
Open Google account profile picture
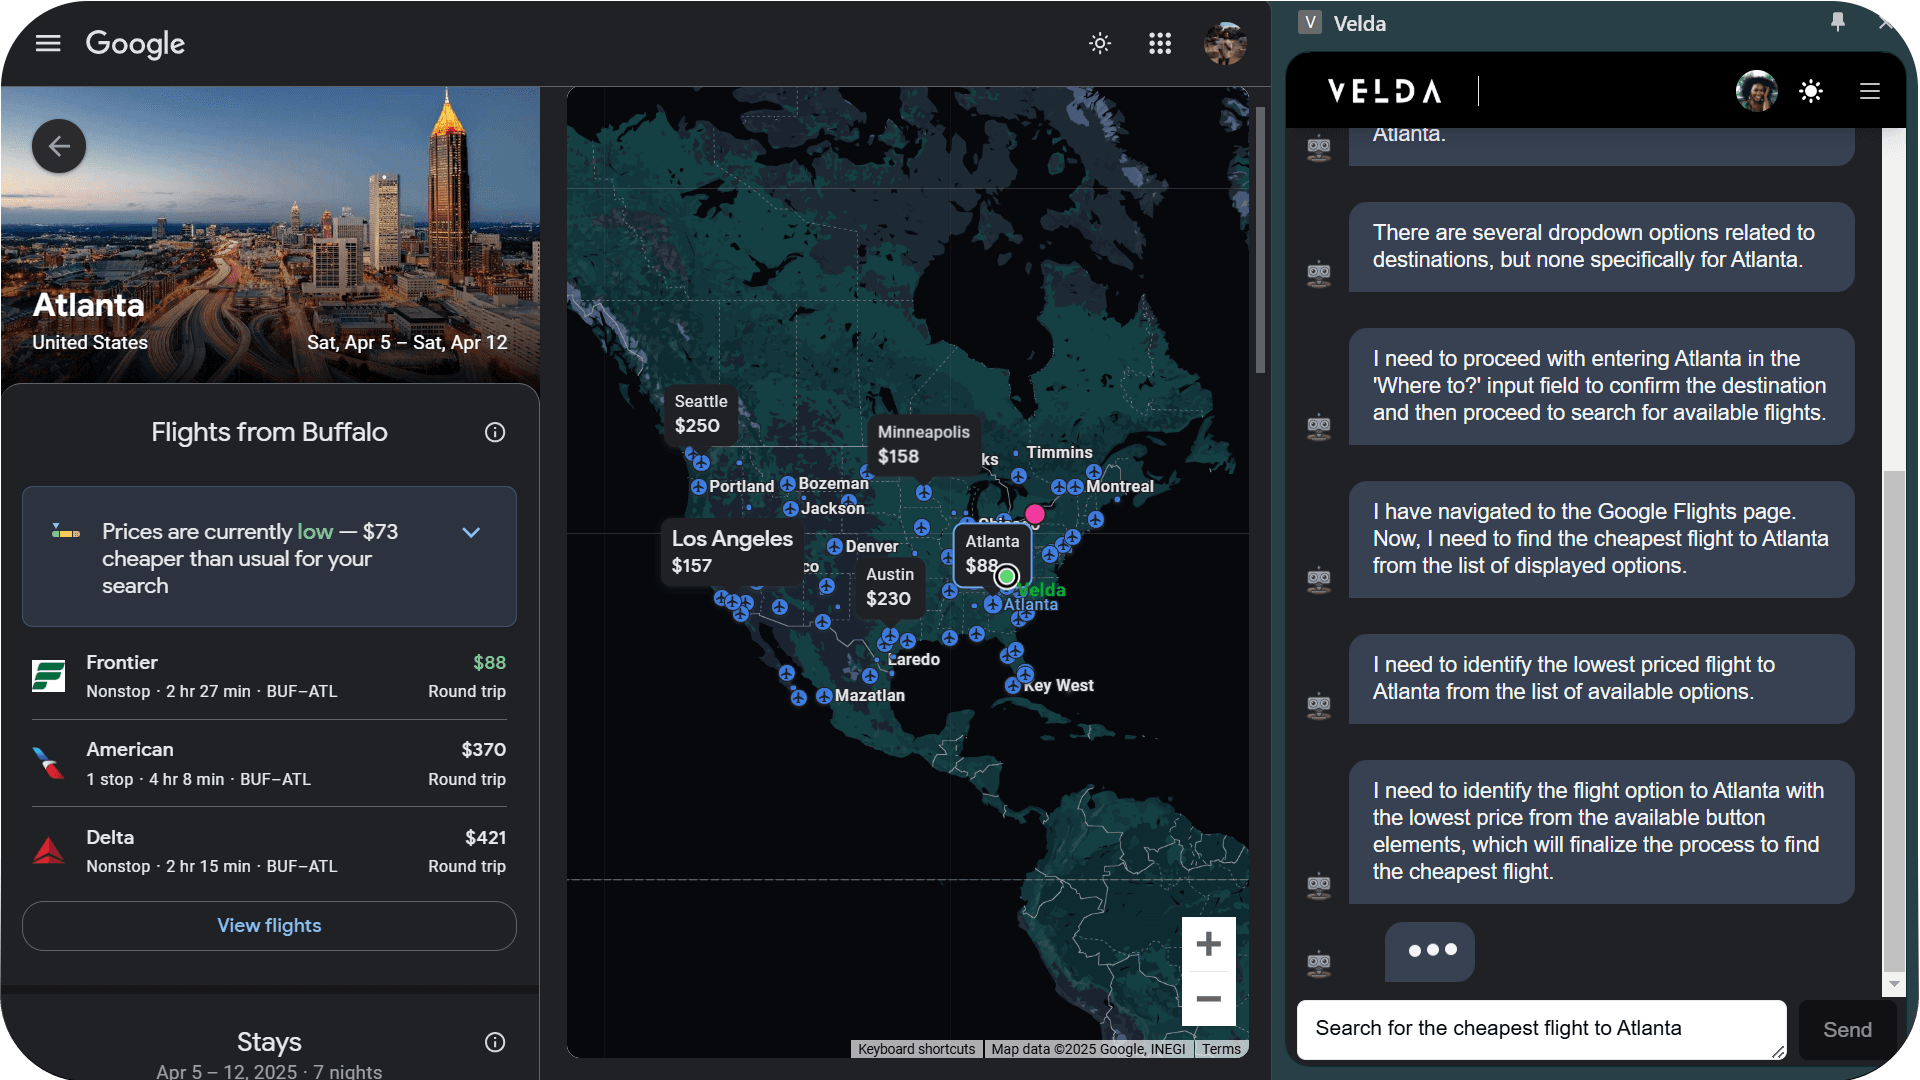[x=1225, y=43]
